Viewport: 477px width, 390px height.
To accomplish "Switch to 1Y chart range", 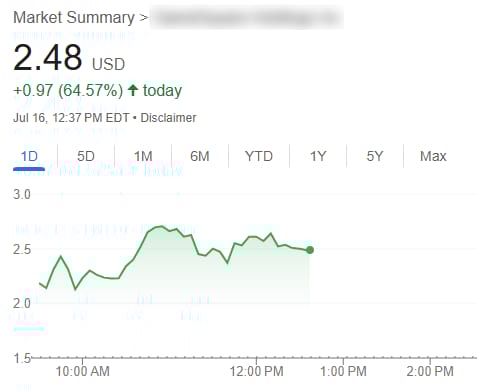I will coord(318,156).
